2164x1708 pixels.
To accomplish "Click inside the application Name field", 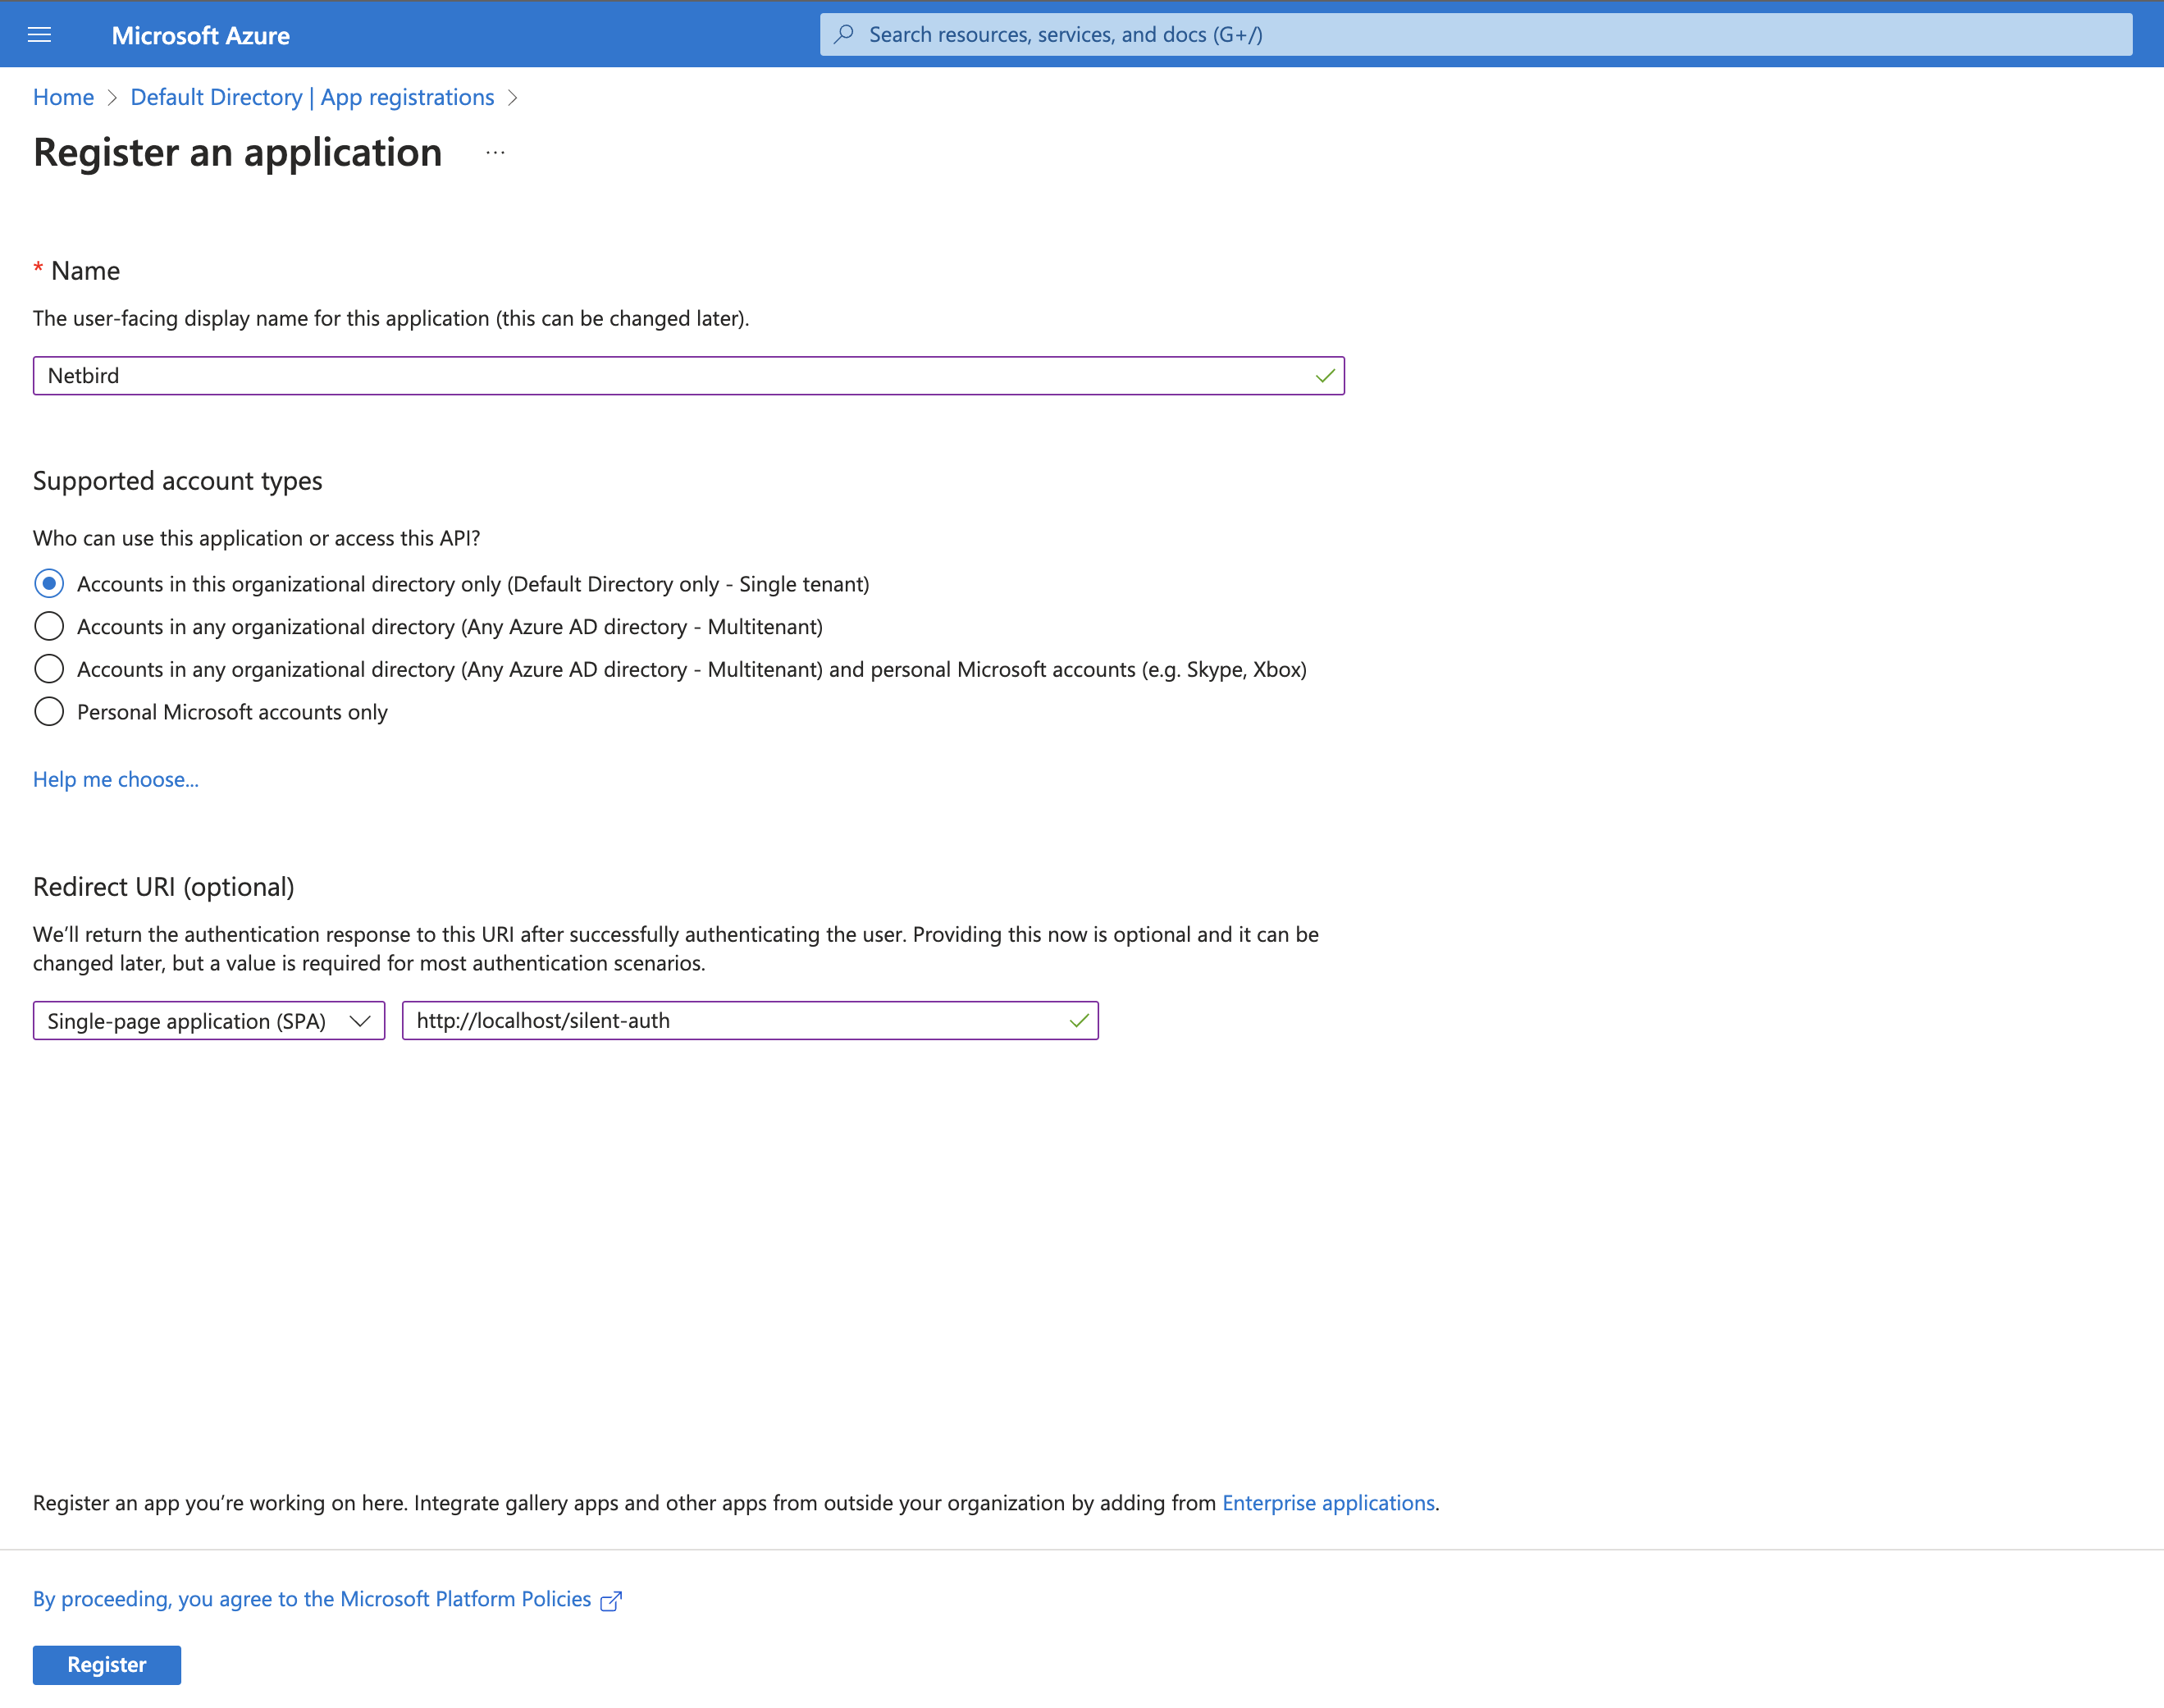I will pyautogui.click(x=688, y=376).
